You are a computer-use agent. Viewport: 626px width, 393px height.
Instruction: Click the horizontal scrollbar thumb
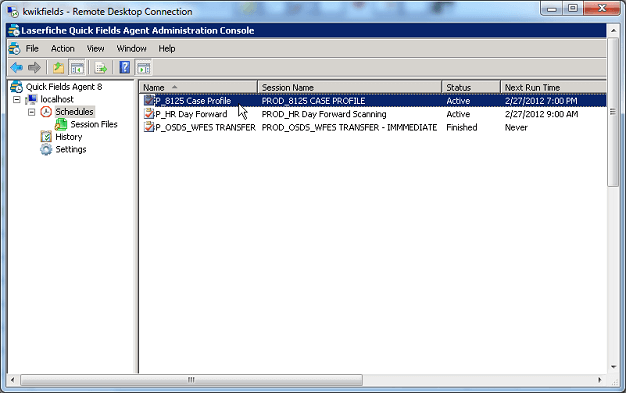[192, 380]
